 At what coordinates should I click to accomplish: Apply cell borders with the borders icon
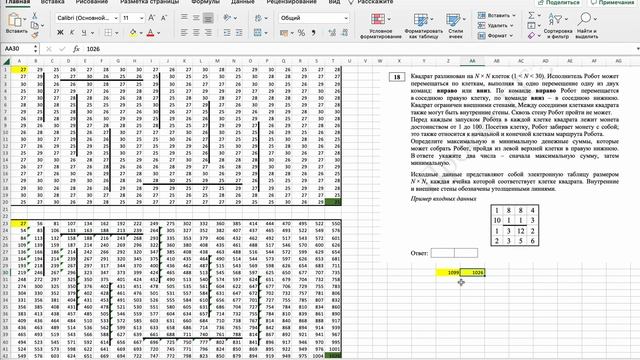point(108,33)
